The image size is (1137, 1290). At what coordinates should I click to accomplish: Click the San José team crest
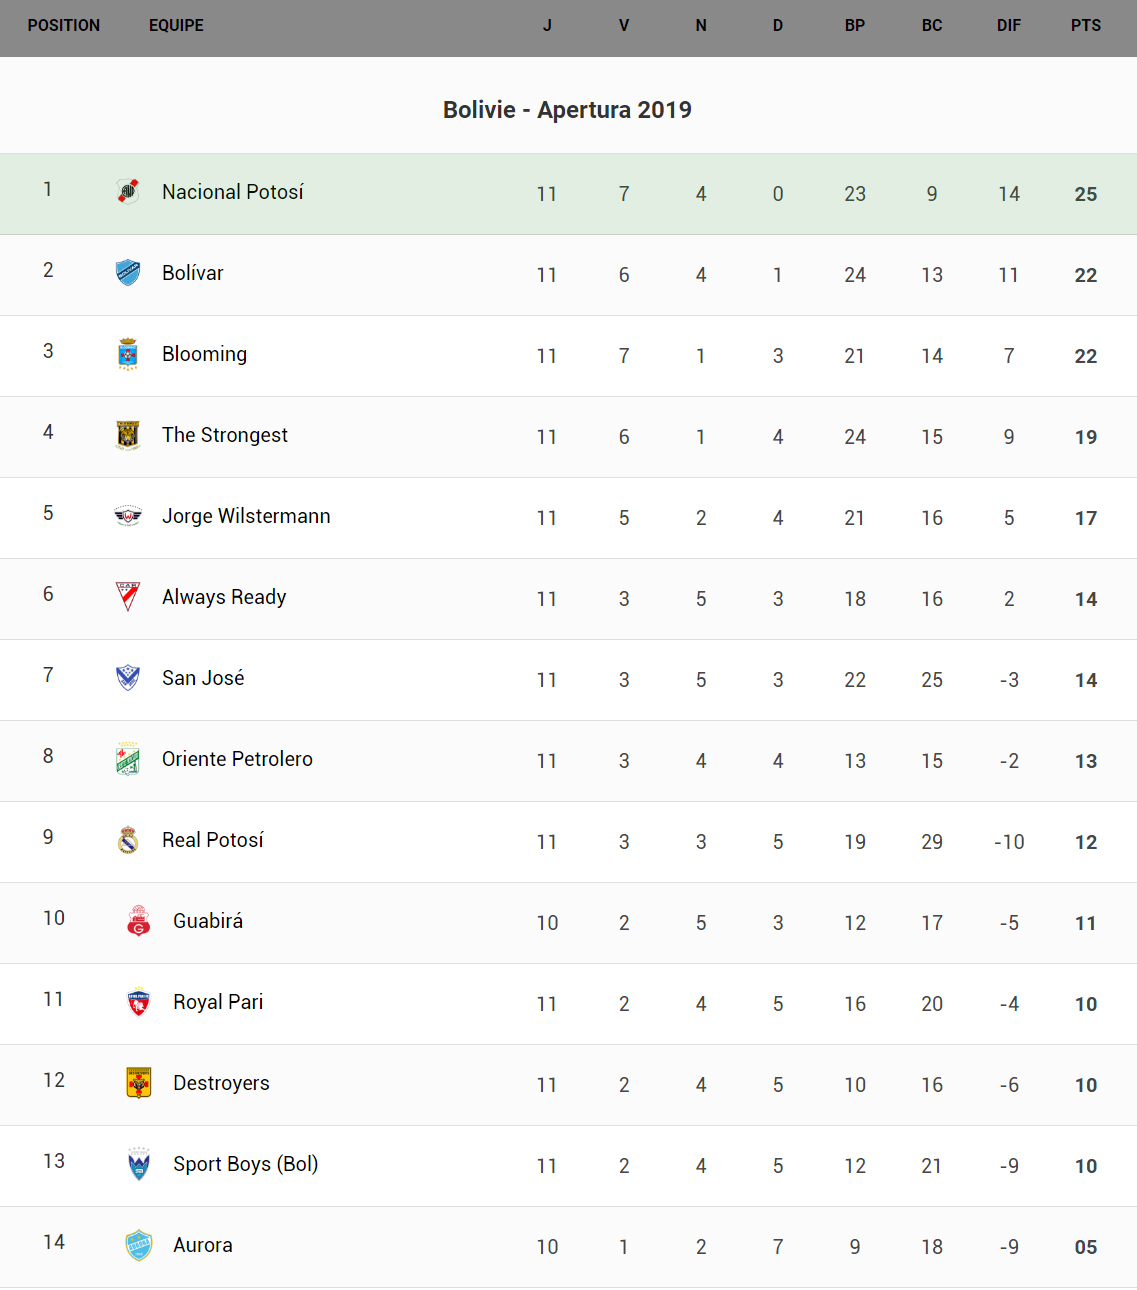[128, 678]
